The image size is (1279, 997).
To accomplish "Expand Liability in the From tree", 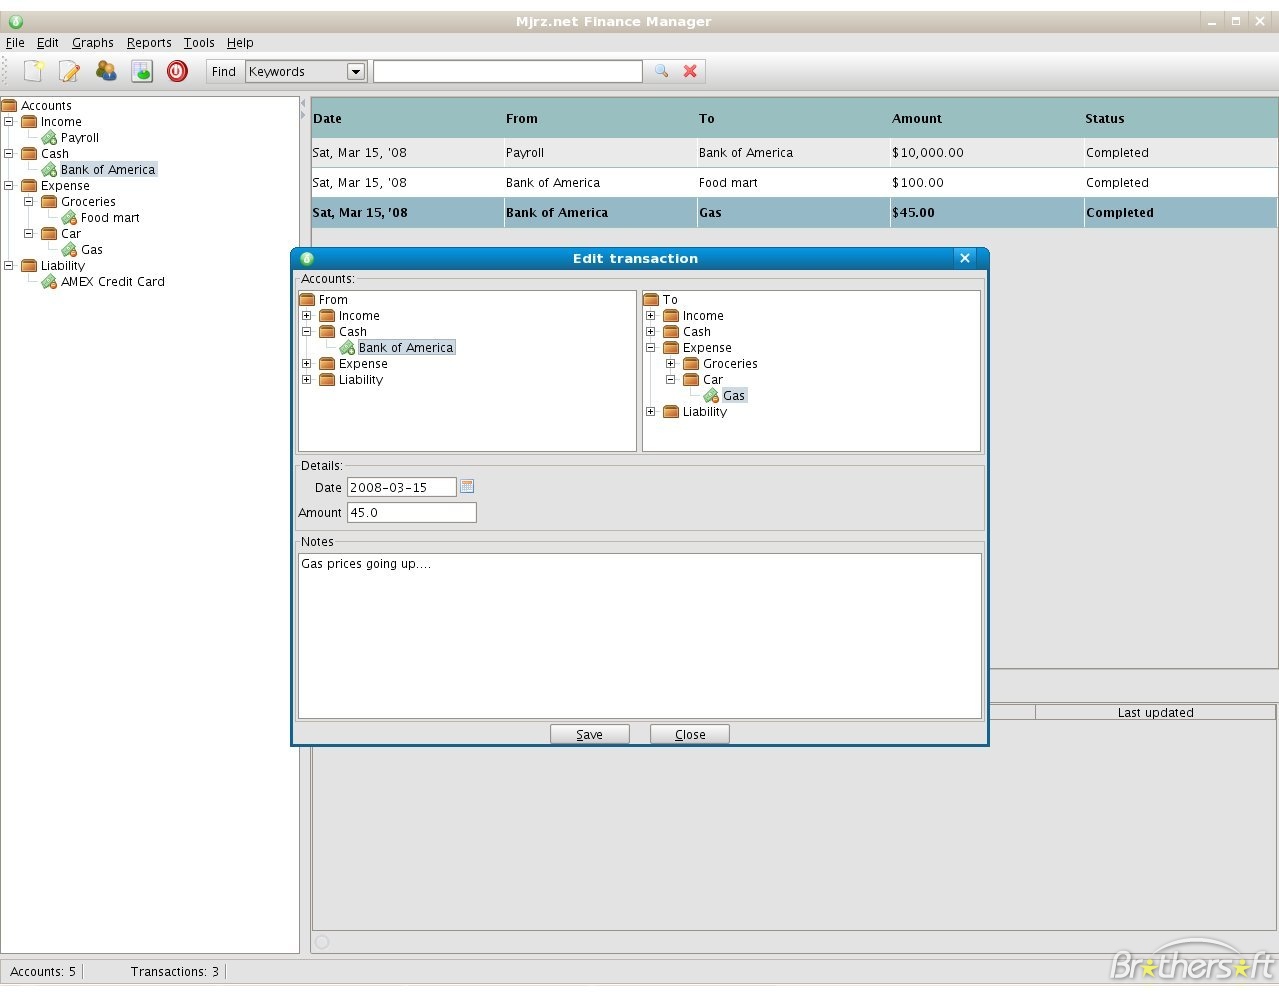I will 307,379.
